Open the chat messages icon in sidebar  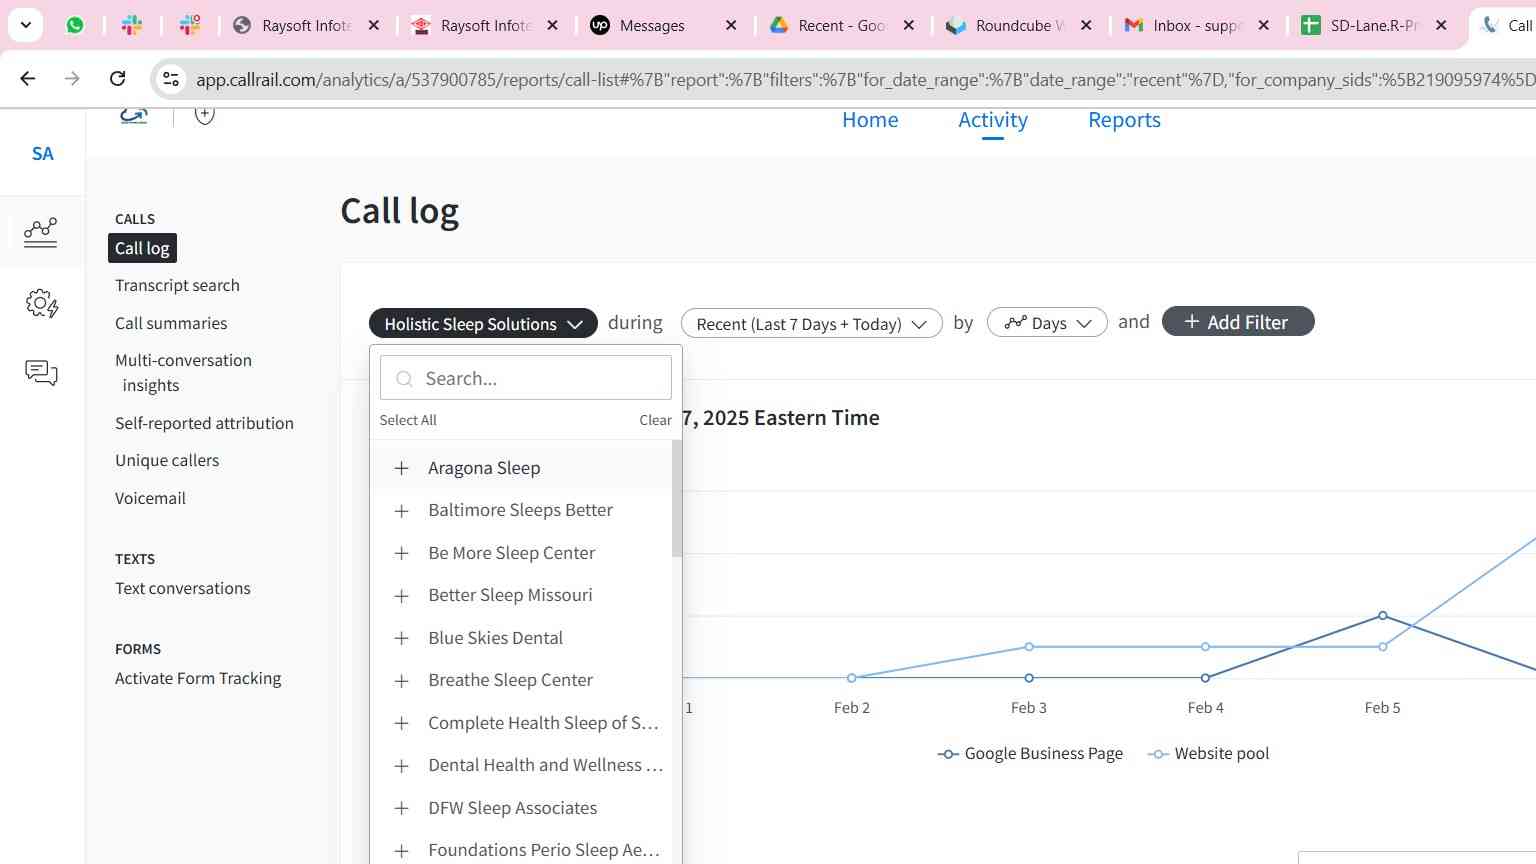[x=41, y=373]
